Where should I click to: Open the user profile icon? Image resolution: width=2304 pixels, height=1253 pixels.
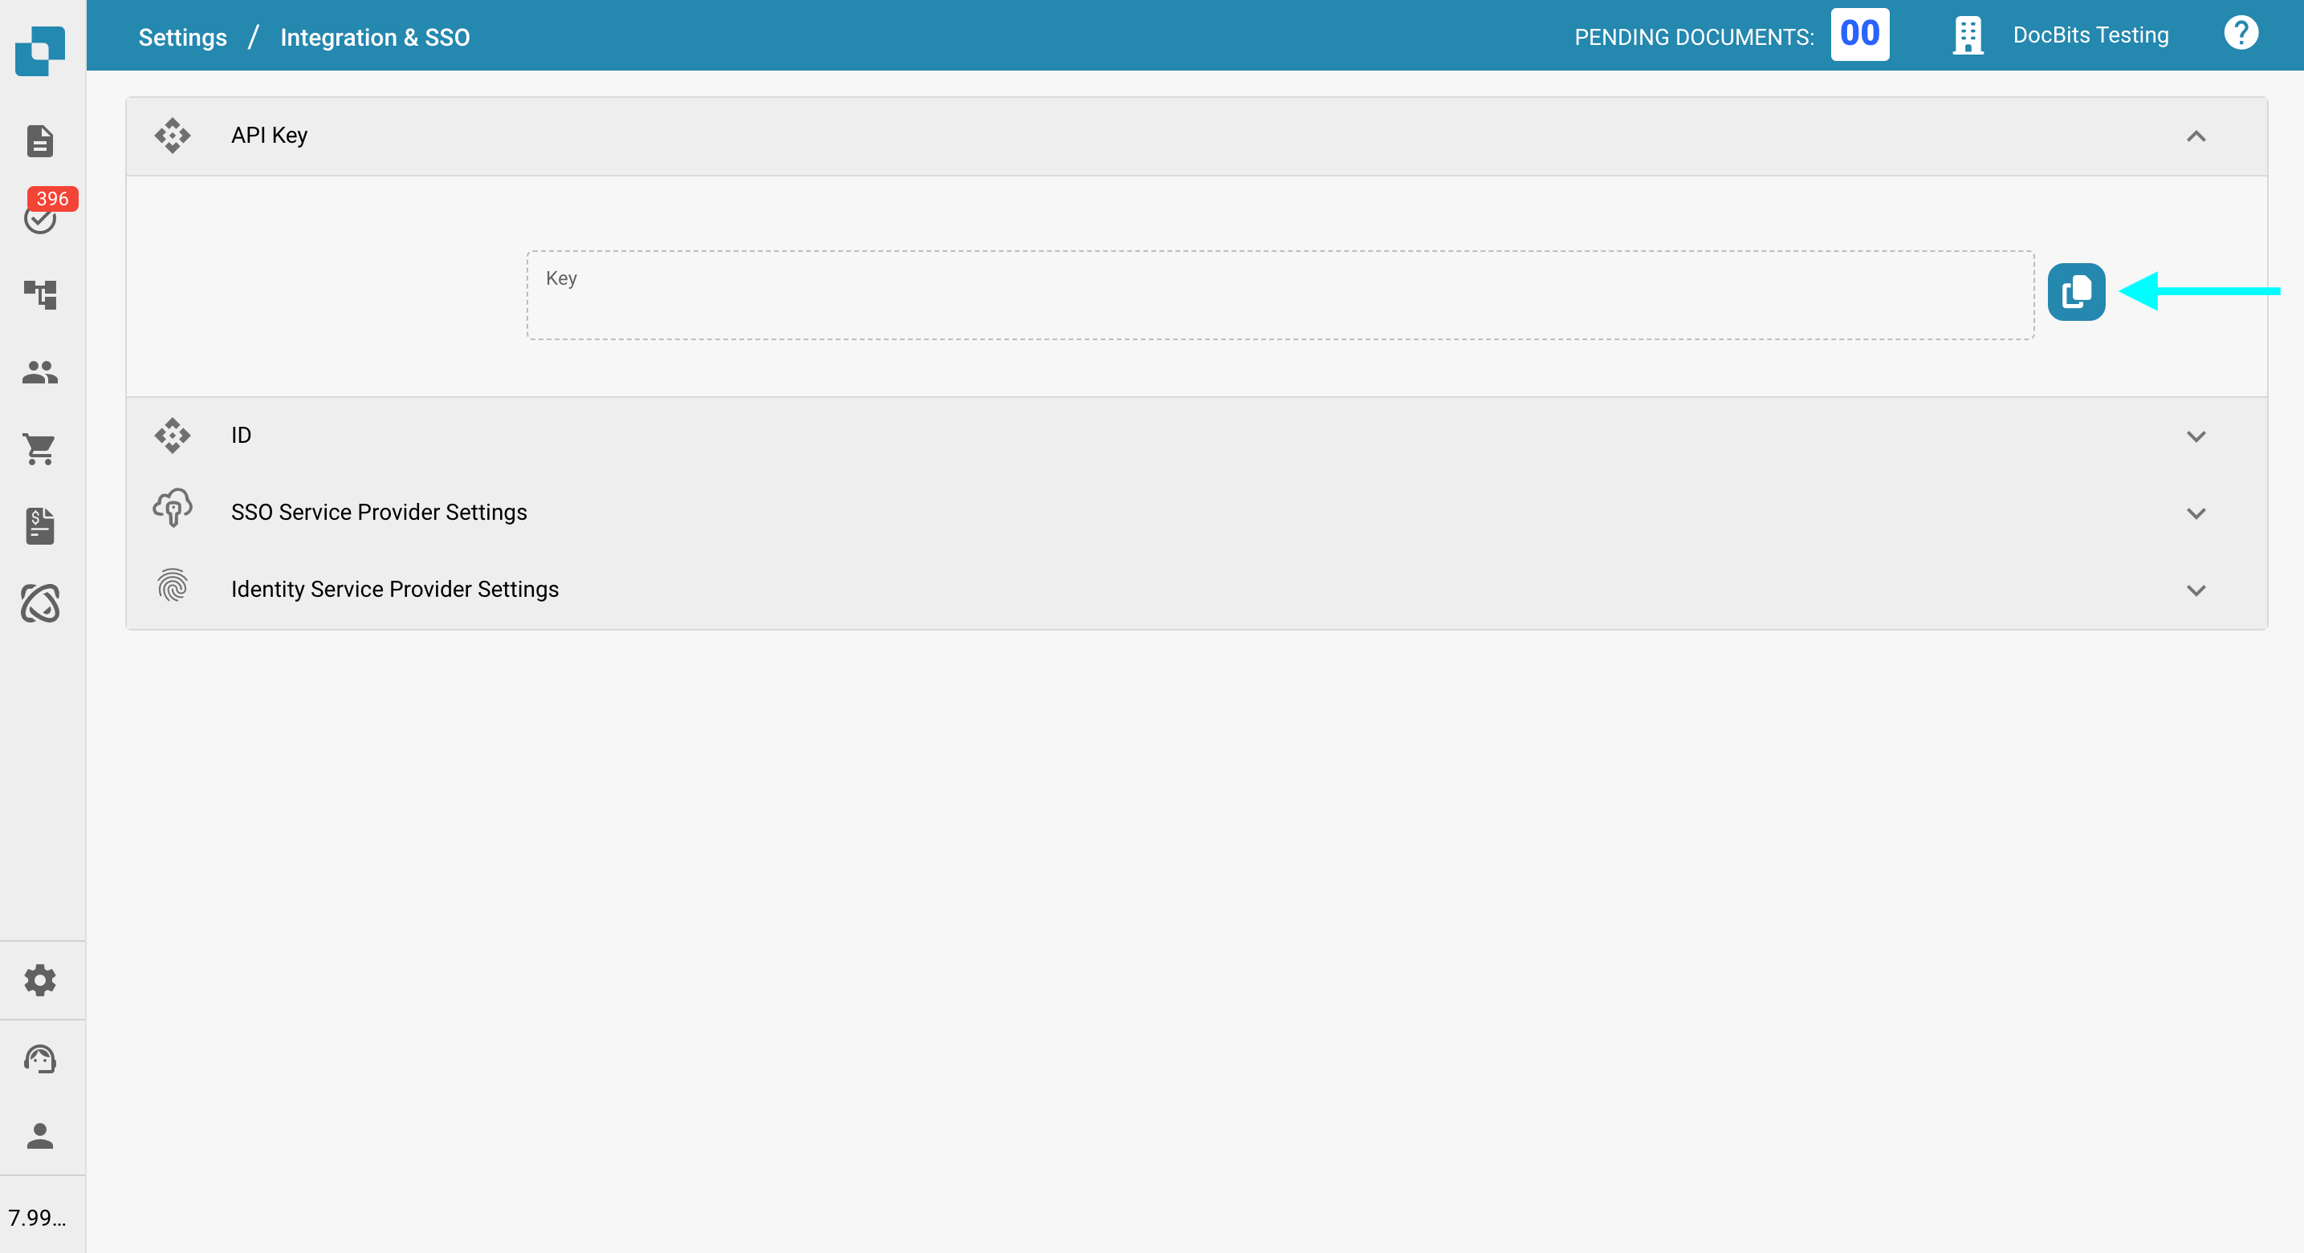click(40, 1135)
